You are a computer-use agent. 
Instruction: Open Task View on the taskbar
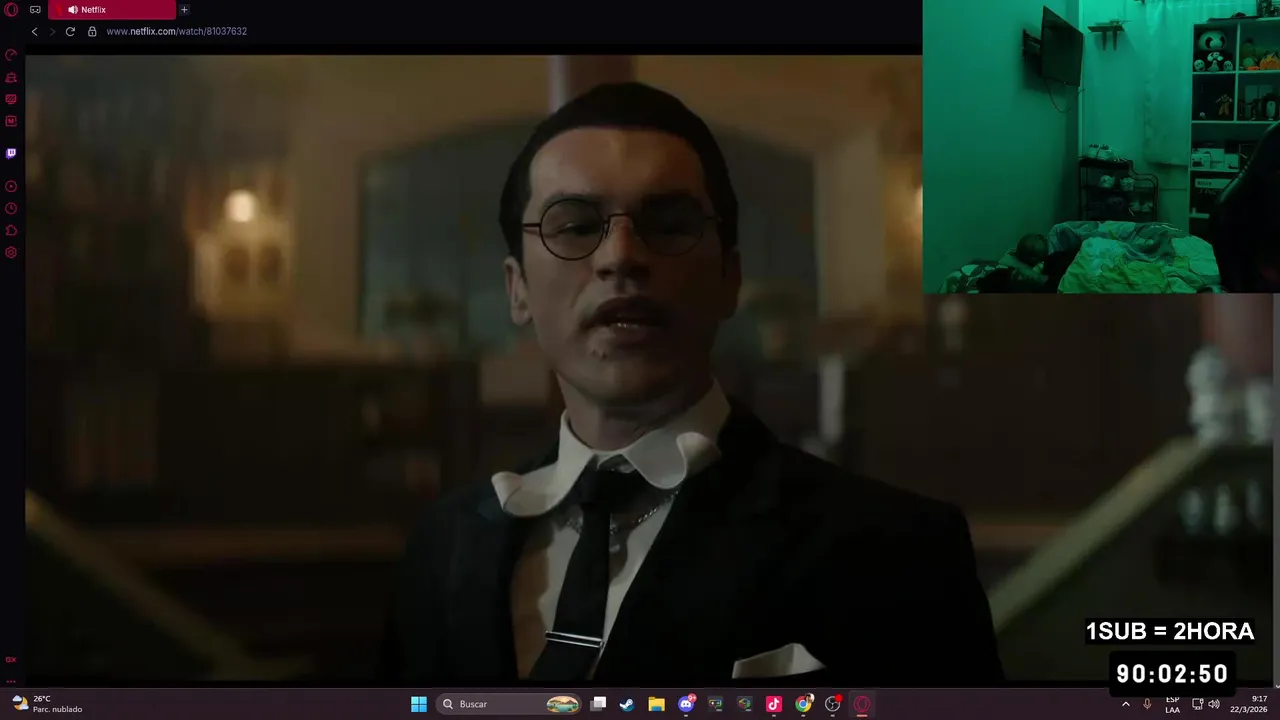[x=598, y=704]
